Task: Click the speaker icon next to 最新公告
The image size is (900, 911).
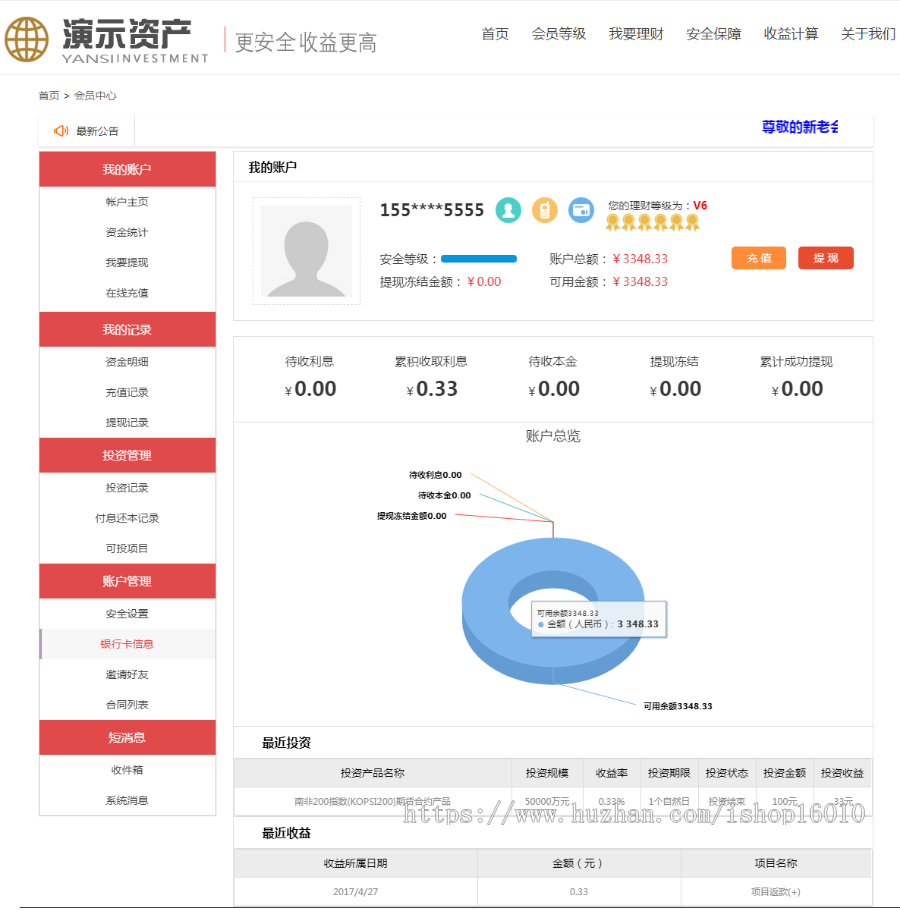Action: [x=59, y=131]
